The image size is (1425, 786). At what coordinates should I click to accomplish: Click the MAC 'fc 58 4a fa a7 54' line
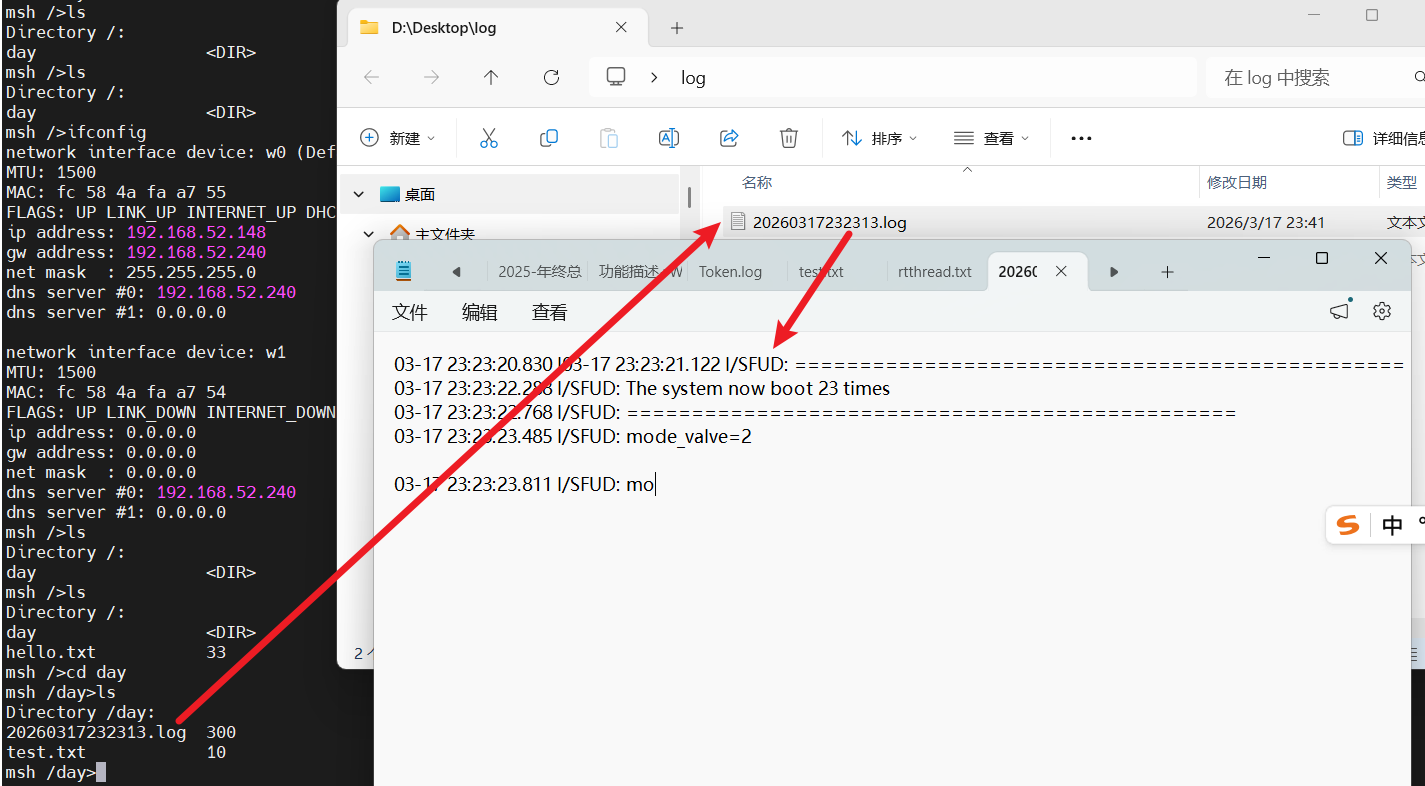click(x=116, y=392)
